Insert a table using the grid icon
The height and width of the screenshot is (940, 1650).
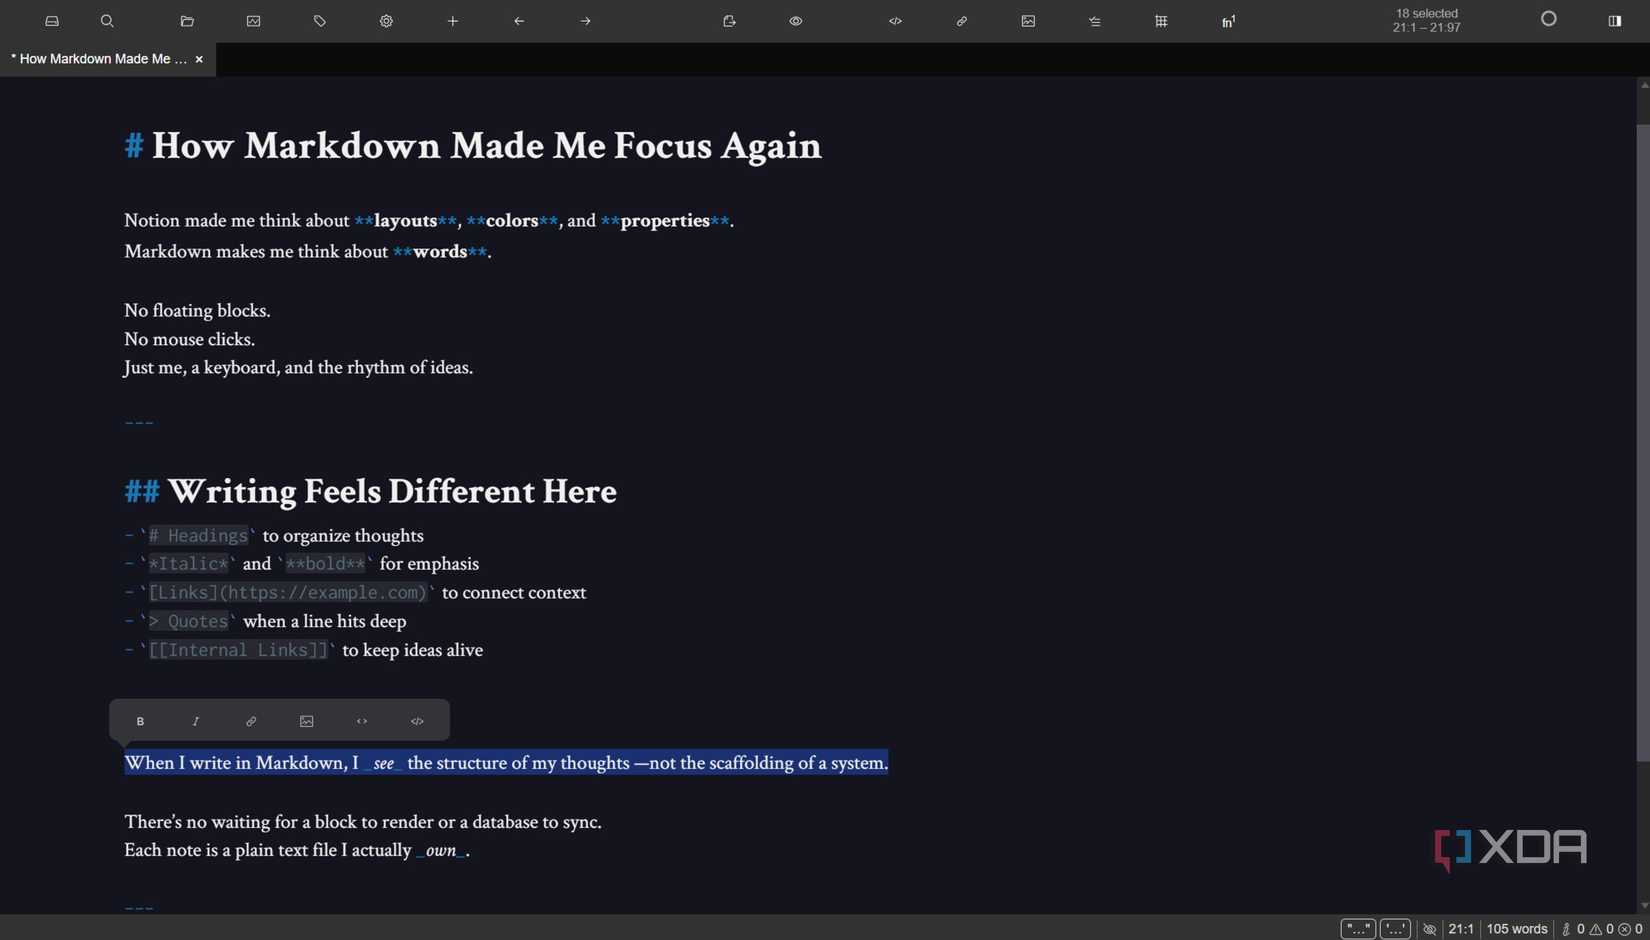(x=1161, y=21)
